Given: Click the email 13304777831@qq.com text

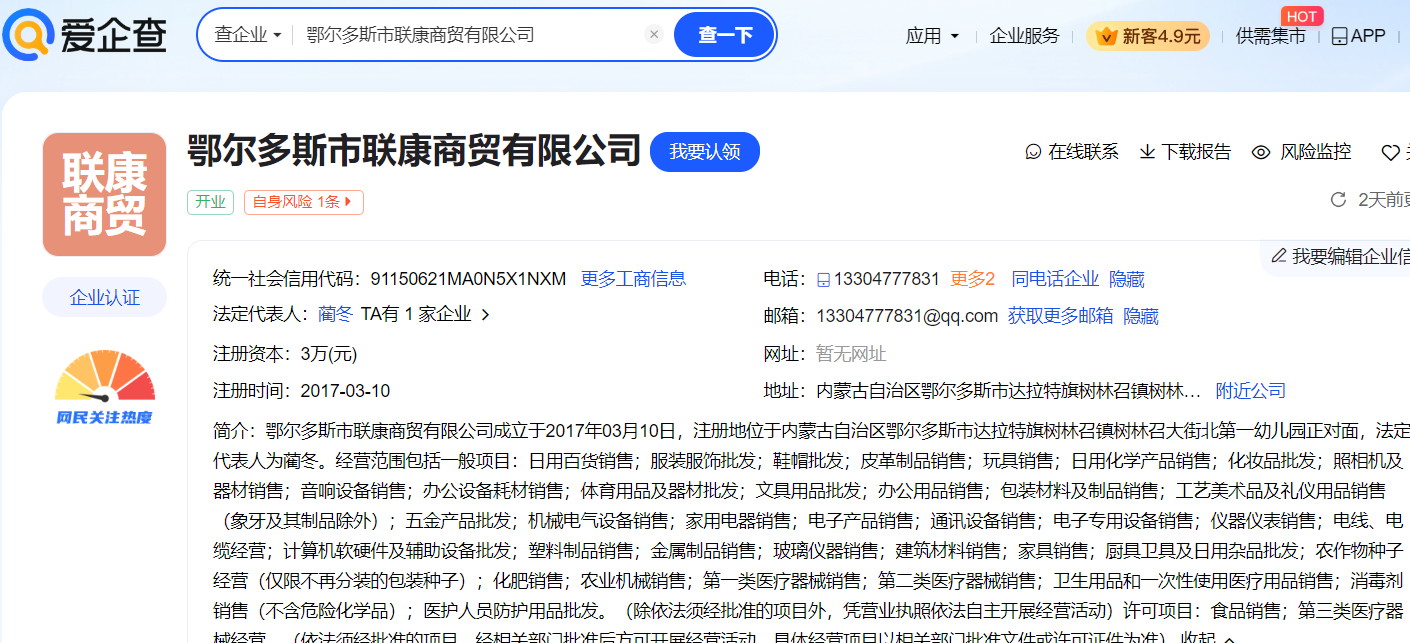Looking at the screenshot, I should tap(907, 316).
